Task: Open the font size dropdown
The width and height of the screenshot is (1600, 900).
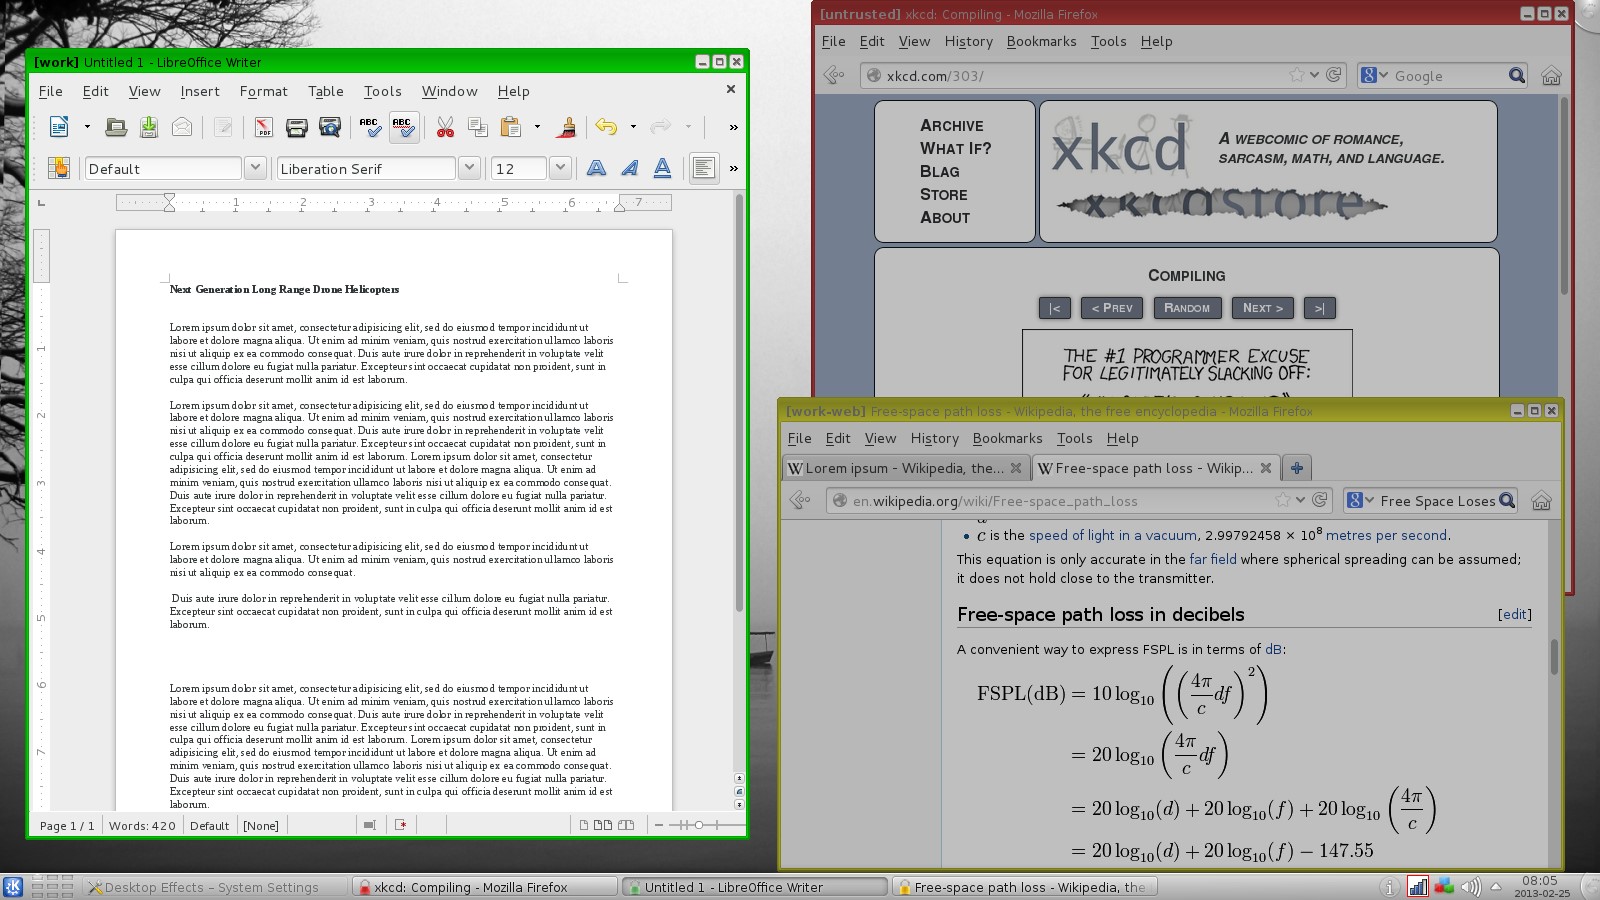Action: tap(560, 168)
